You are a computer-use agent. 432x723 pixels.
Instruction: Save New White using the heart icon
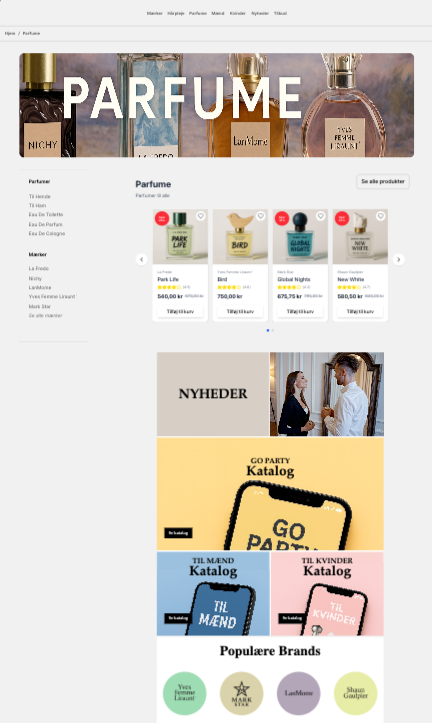pos(380,216)
